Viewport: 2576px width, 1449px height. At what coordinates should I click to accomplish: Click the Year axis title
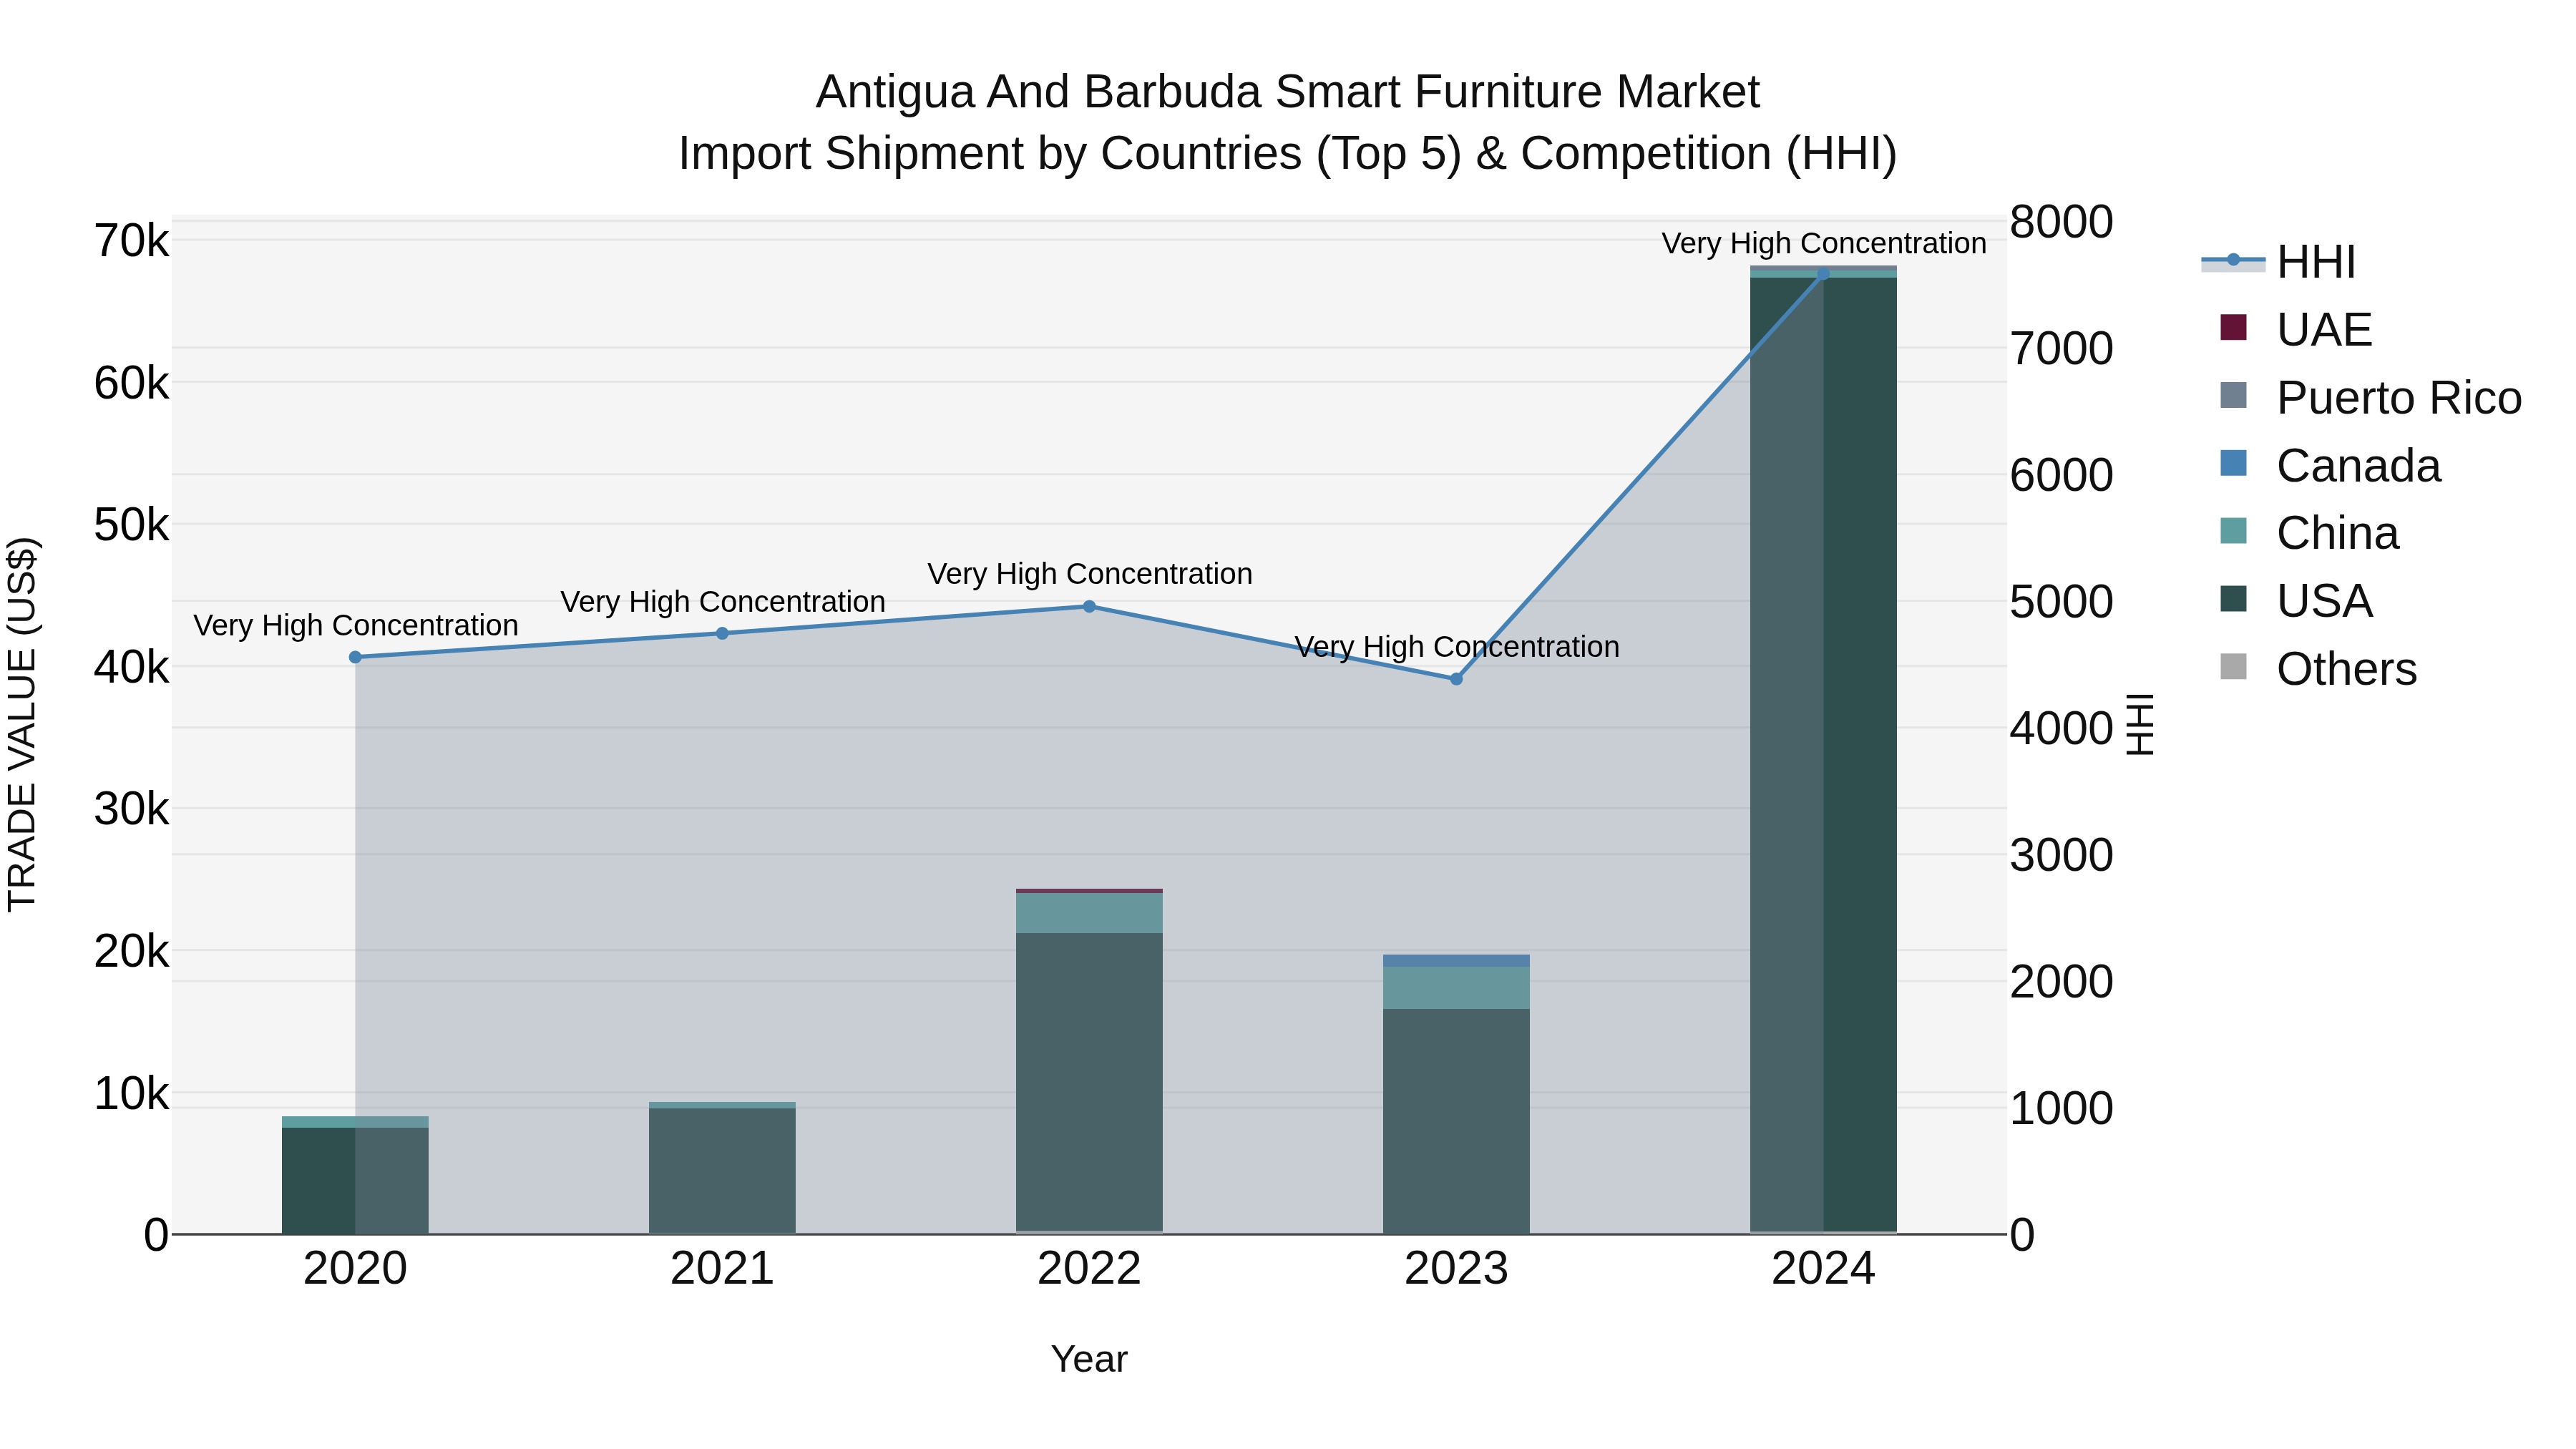click(1089, 1360)
